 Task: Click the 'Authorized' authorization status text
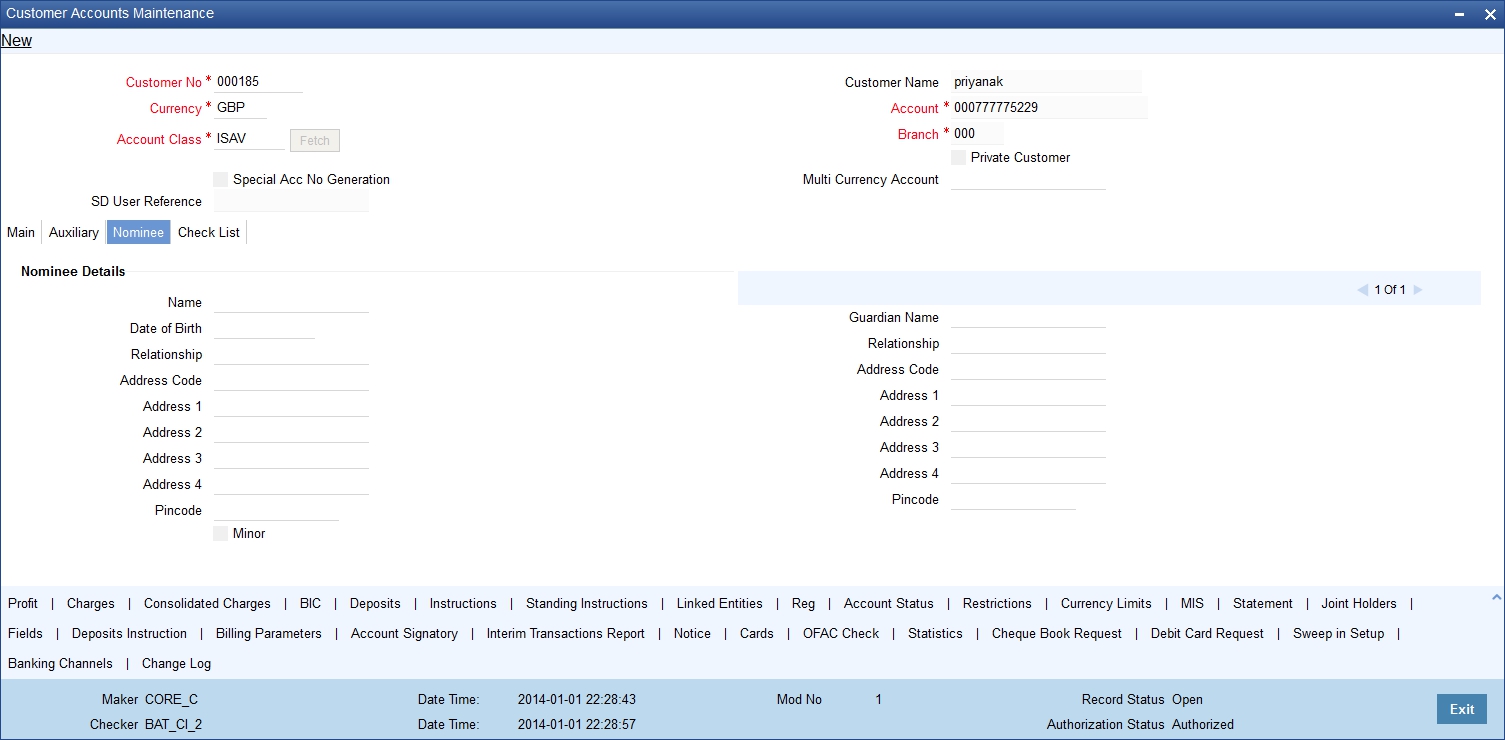[1203, 724]
